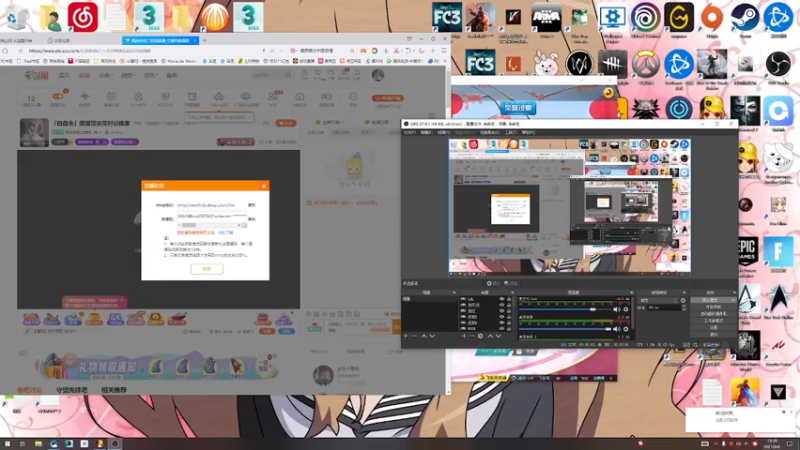The width and height of the screenshot is (800, 450).
Task: Open the OBS 帮助 menu
Action: (528, 133)
